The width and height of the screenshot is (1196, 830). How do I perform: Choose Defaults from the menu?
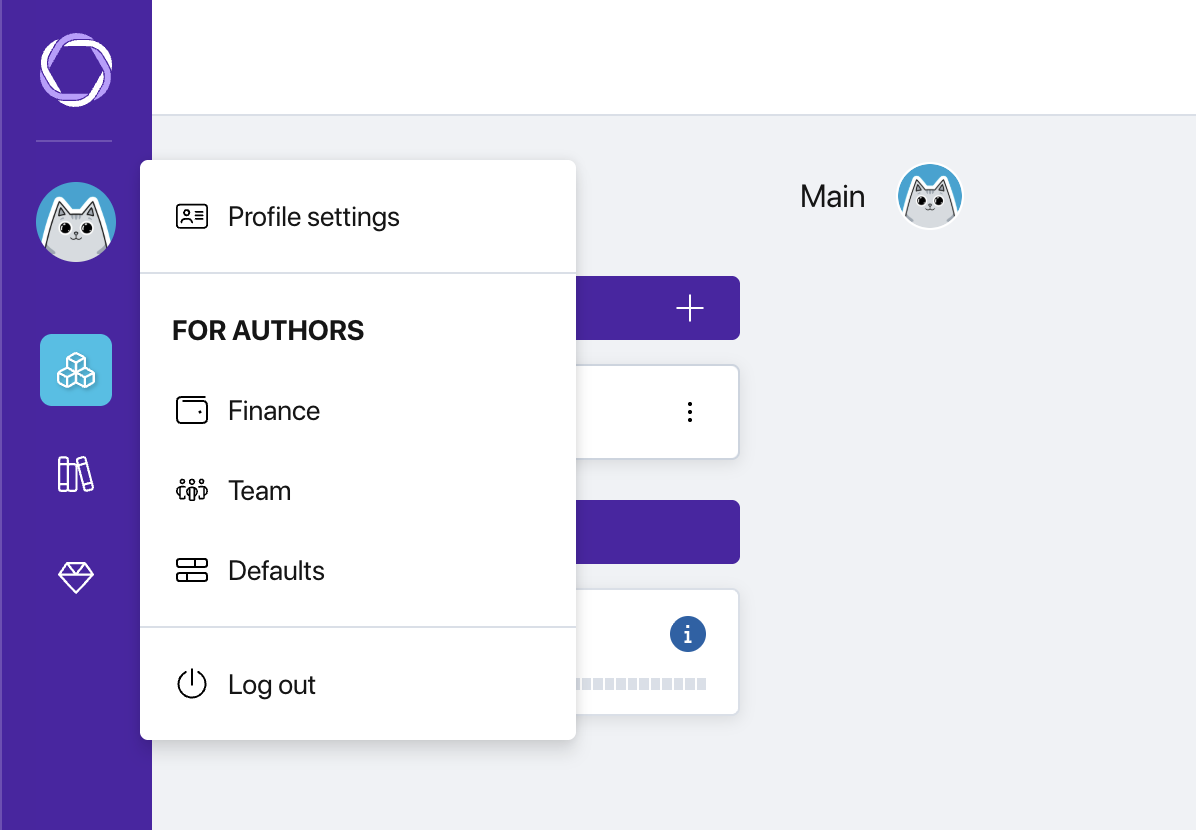(x=358, y=571)
